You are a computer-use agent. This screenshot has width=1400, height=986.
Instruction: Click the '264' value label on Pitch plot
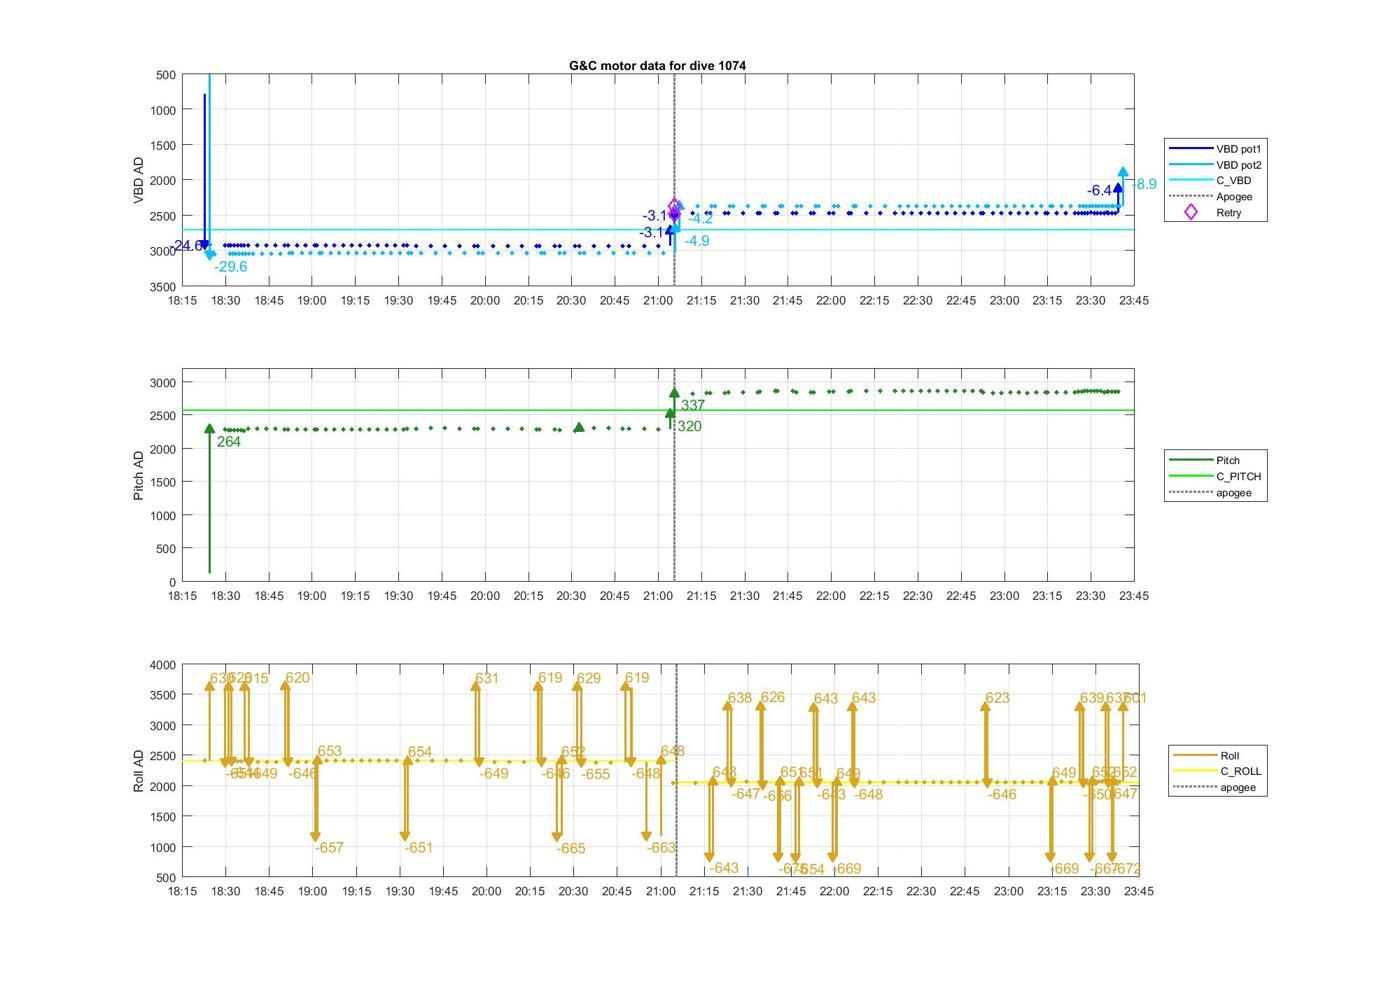click(229, 442)
